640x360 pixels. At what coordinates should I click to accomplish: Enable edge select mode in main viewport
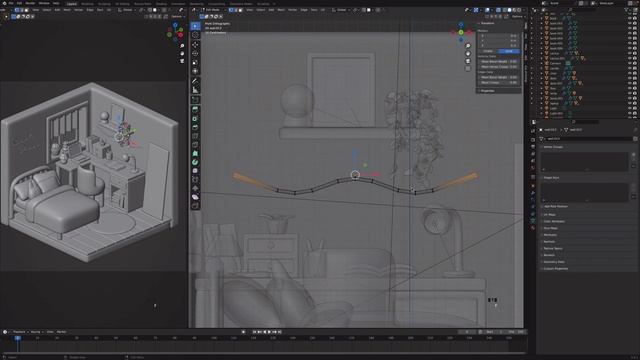coord(236,10)
